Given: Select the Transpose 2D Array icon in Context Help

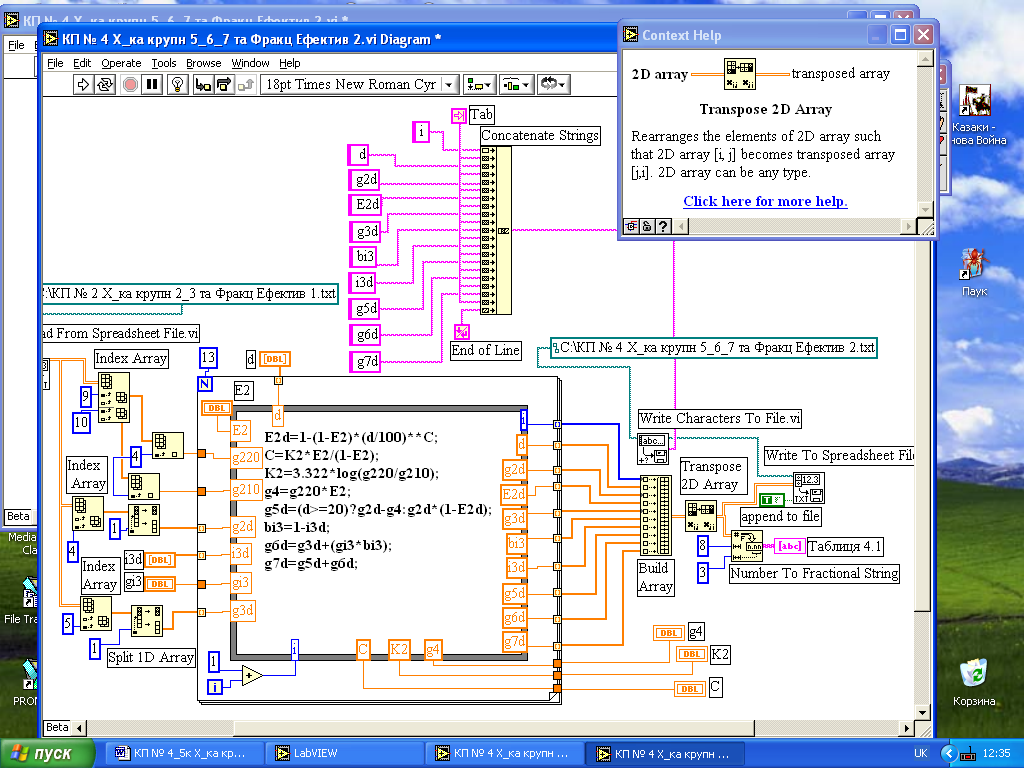Looking at the screenshot, I should (739, 74).
